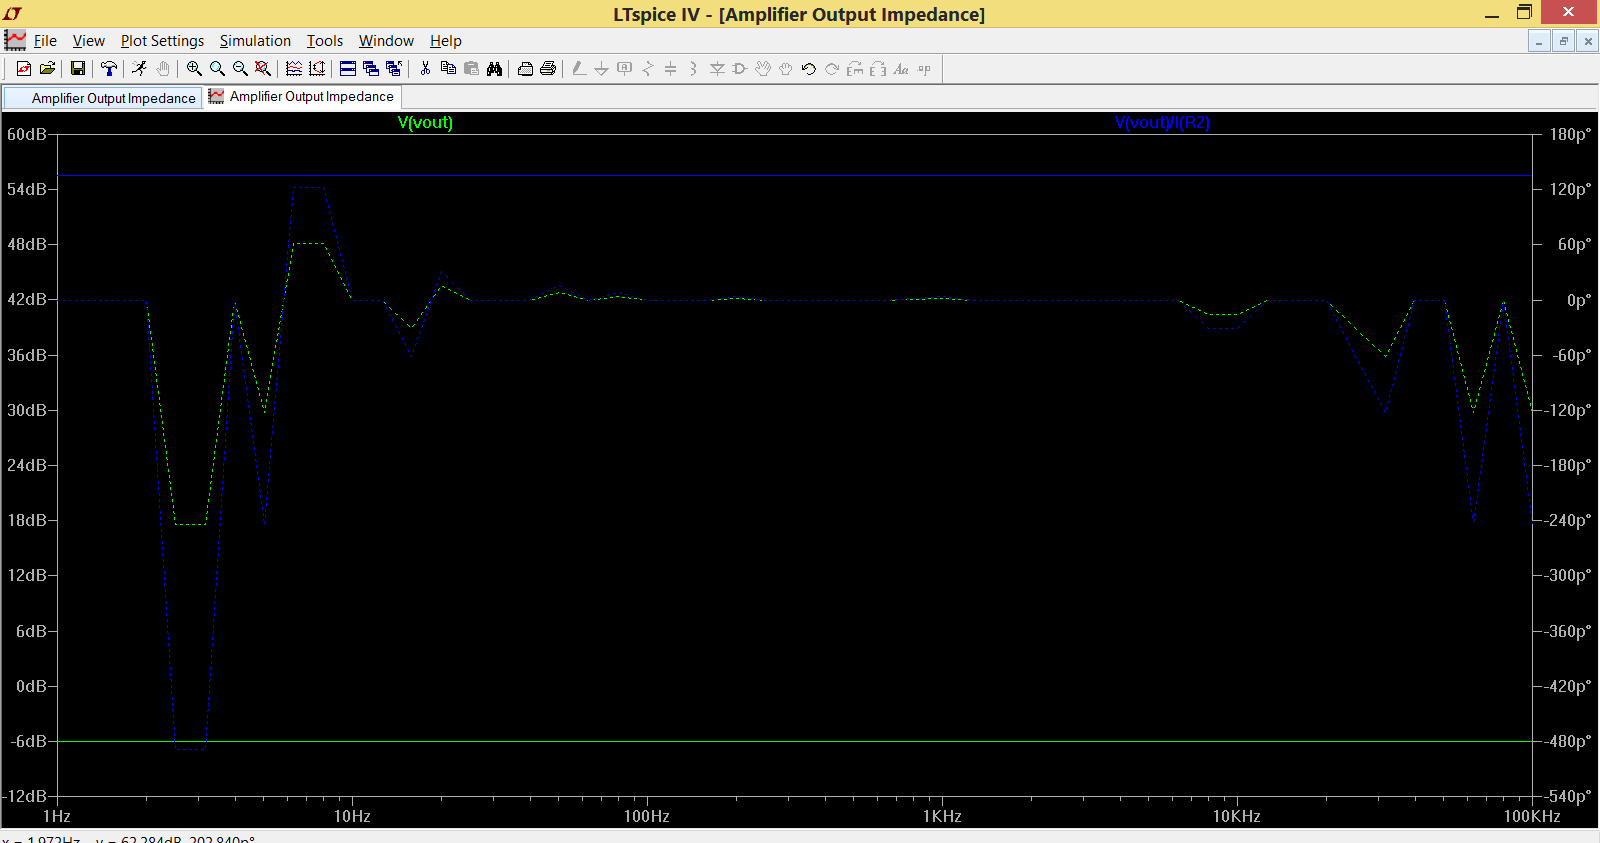Print the plot using the printer icon
This screenshot has width=1600, height=843.
click(548, 69)
